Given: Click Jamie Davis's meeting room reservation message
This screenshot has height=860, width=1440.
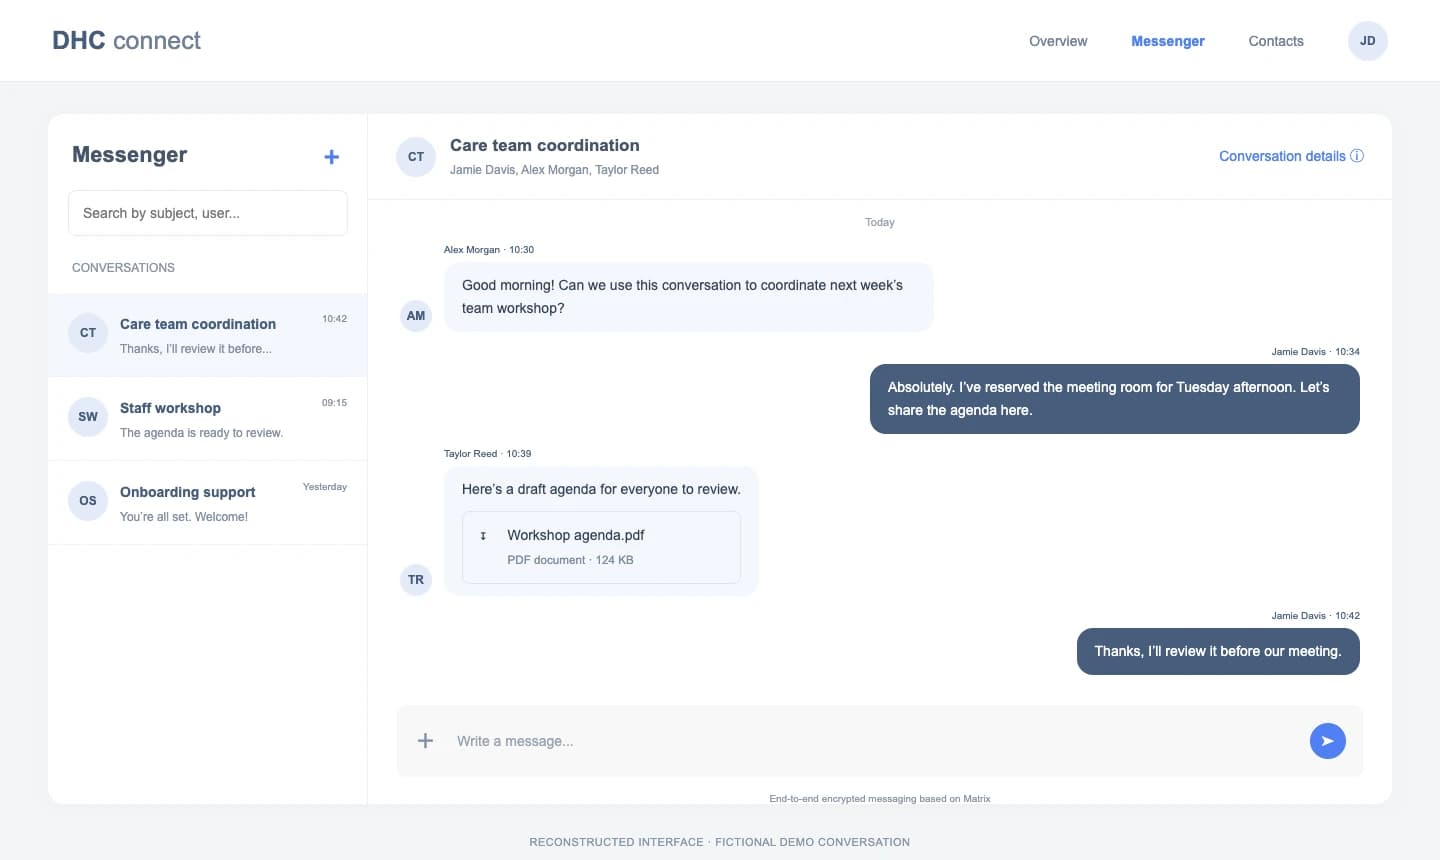Looking at the screenshot, I should (x=1115, y=399).
